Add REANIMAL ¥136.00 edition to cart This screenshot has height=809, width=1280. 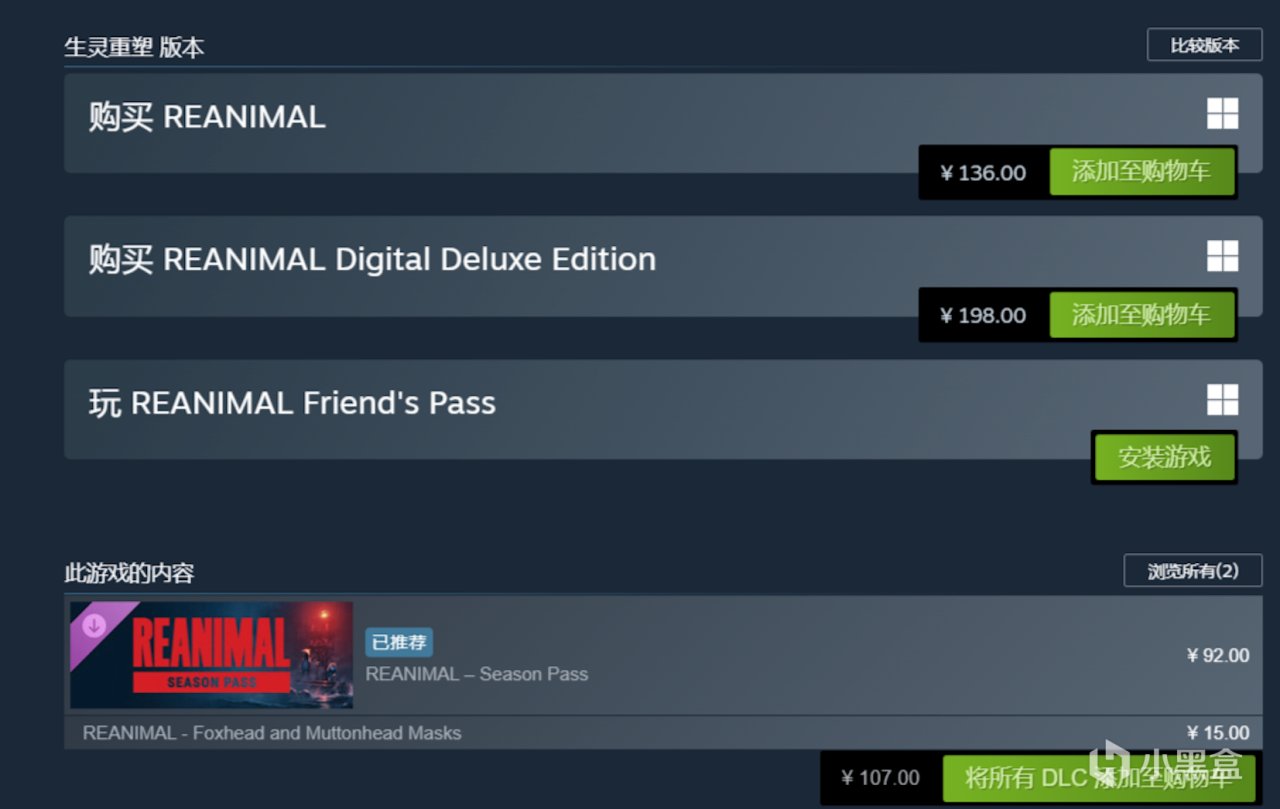(1141, 172)
